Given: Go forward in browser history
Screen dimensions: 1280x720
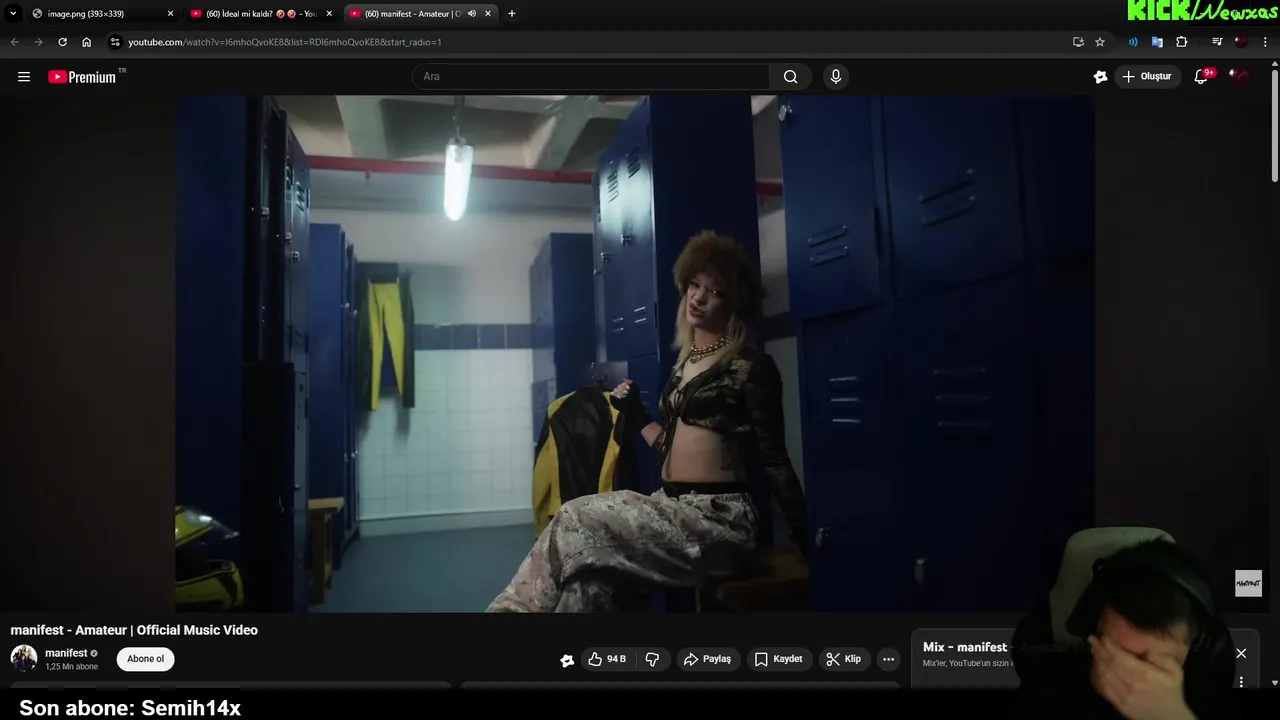Looking at the screenshot, I should point(38,42).
